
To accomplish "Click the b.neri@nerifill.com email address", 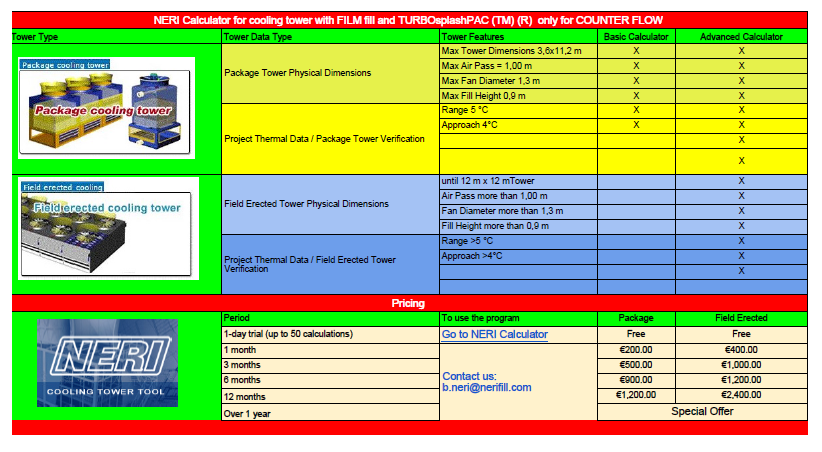I will pos(486,388).
